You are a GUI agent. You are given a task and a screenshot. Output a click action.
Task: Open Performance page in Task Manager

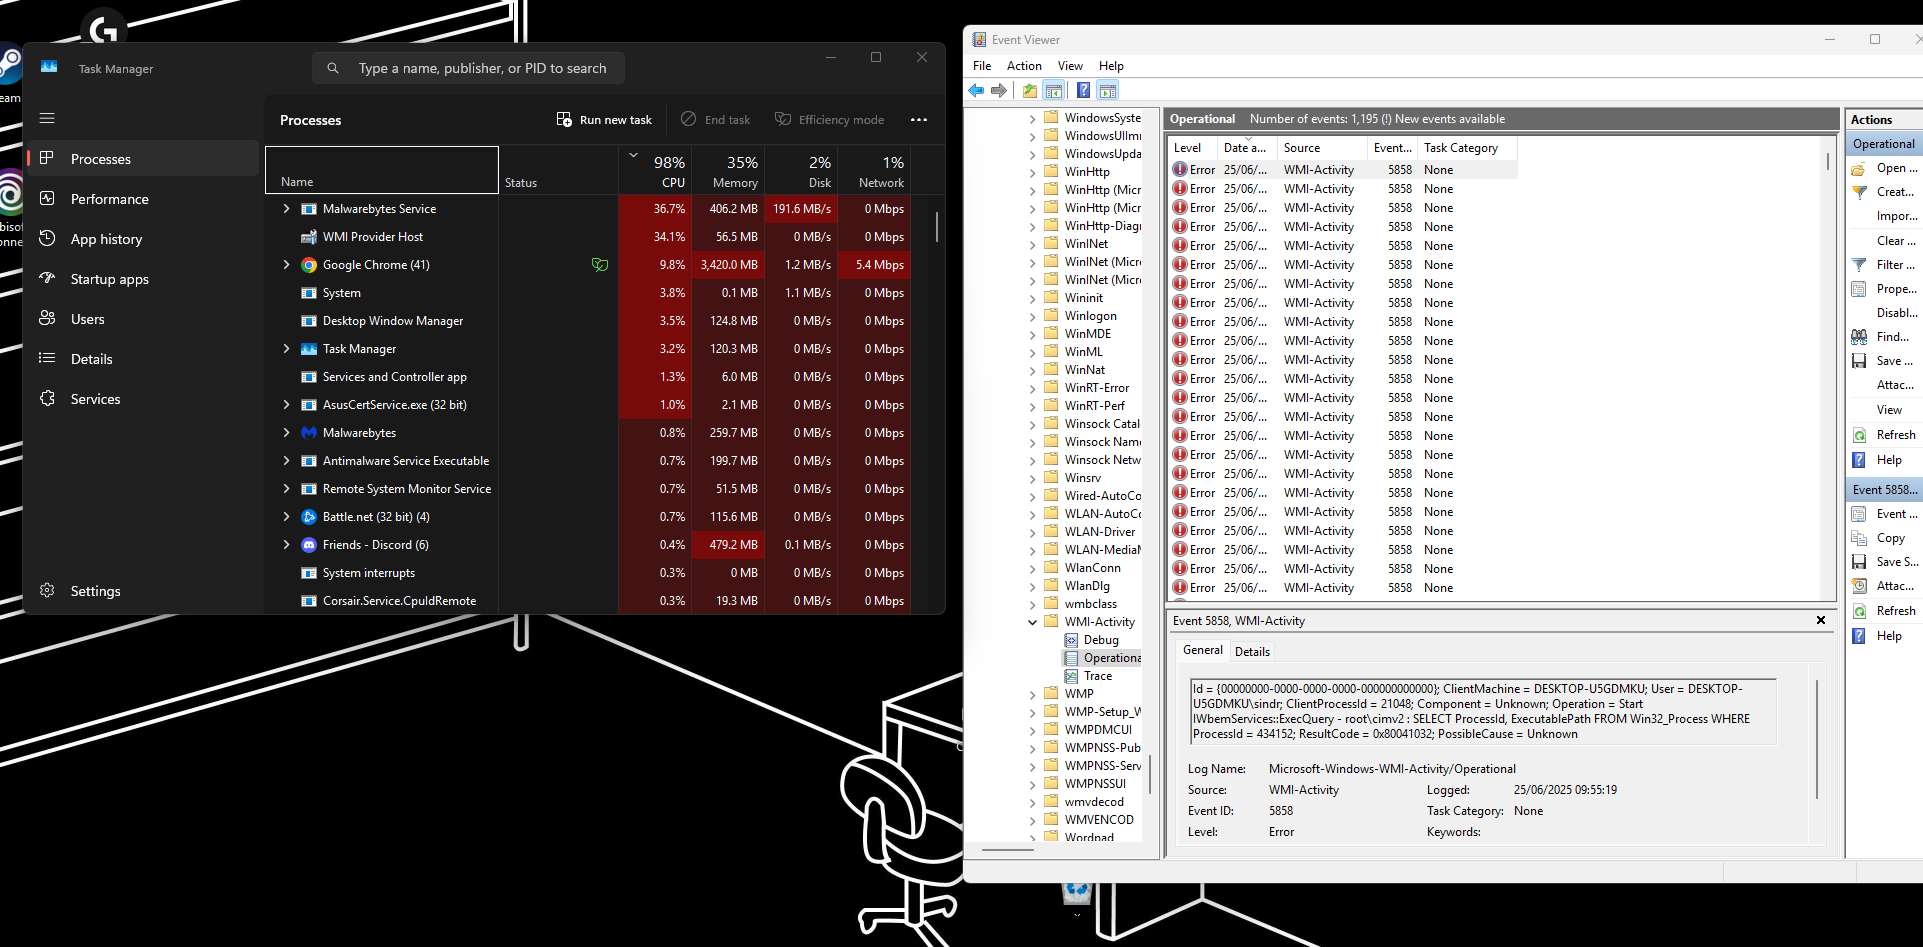(142, 199)
